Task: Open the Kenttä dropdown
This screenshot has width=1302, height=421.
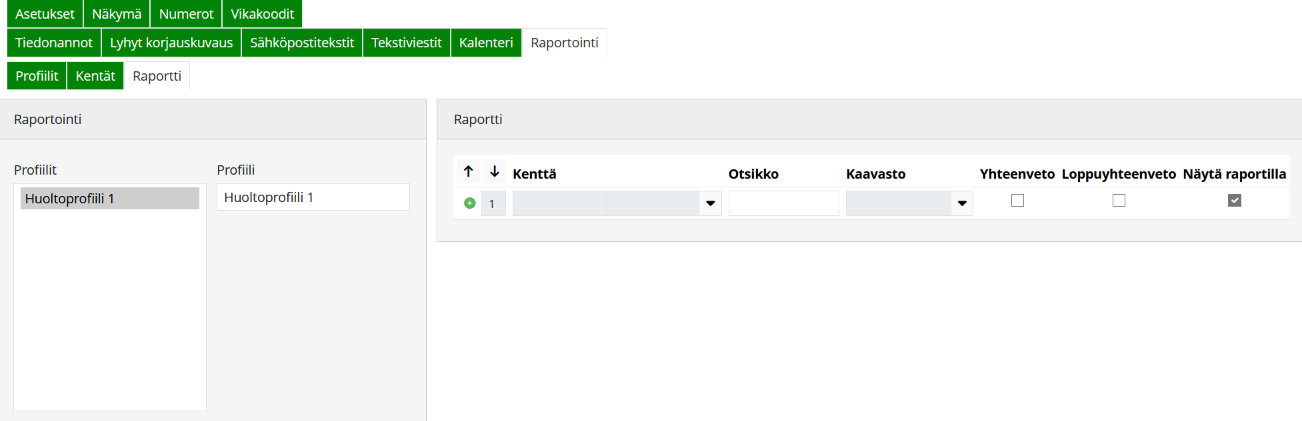Action: [x=711, y=204]
